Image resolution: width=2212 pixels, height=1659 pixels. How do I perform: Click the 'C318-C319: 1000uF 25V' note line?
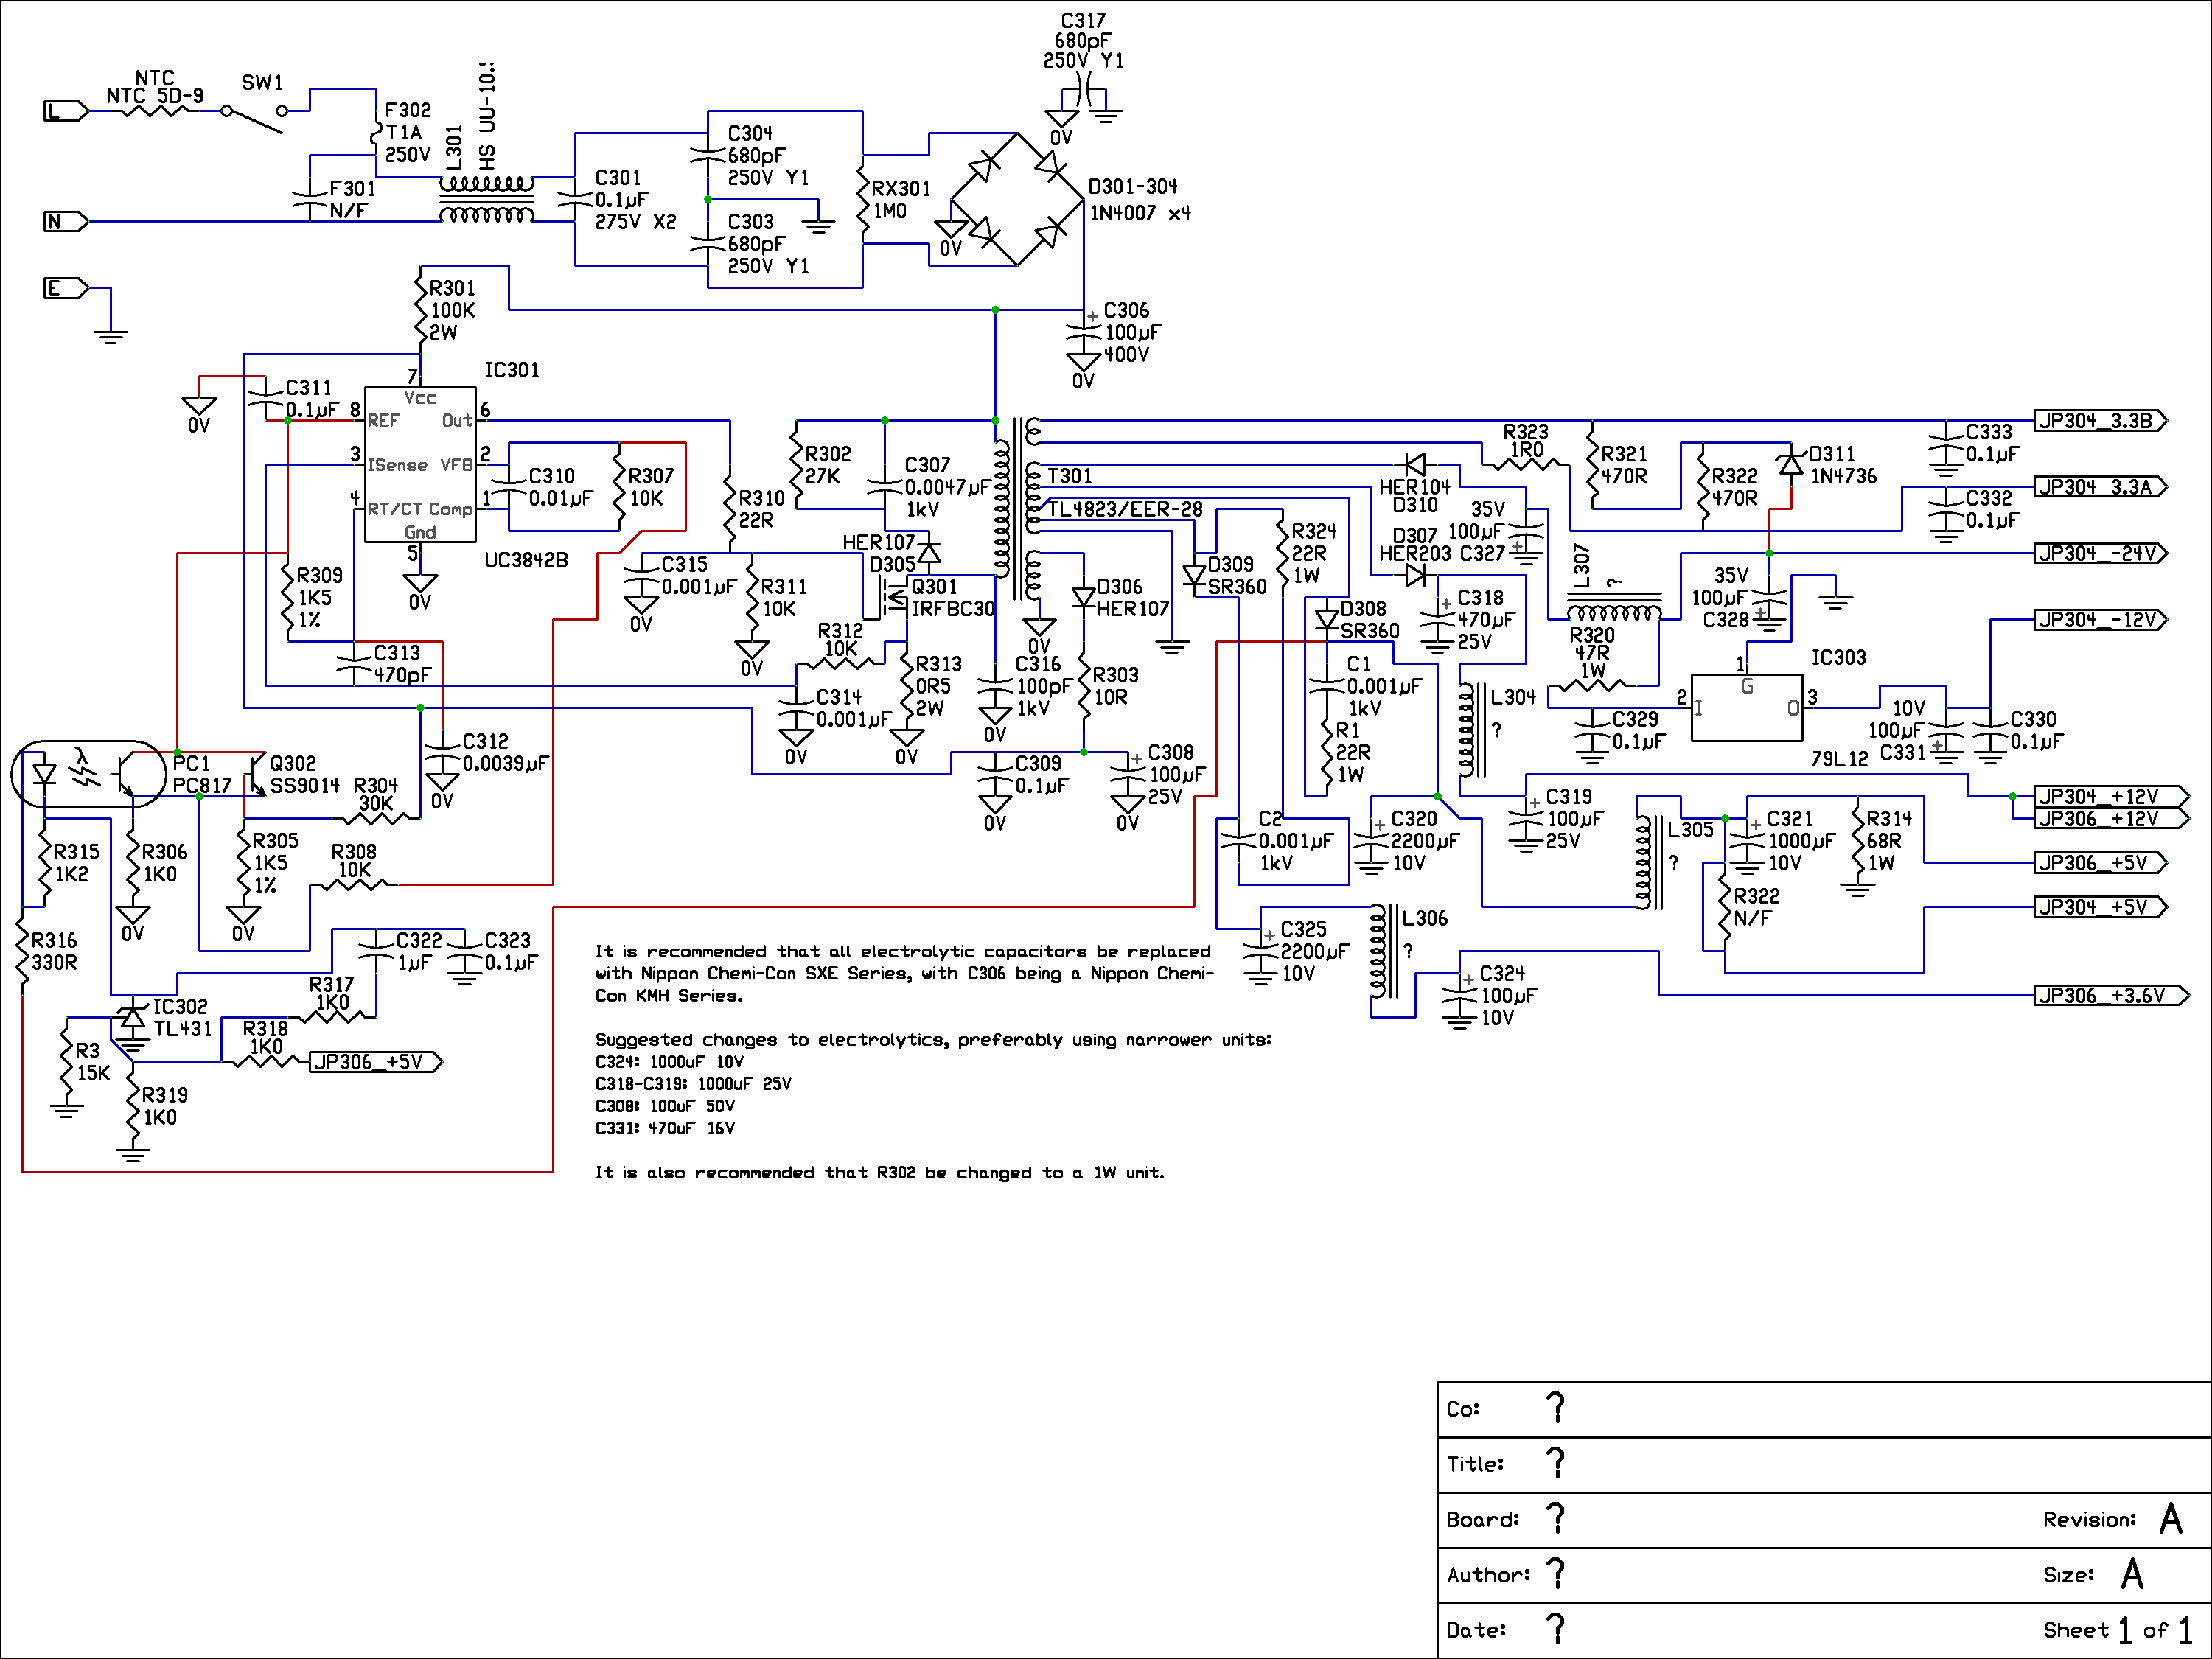pos(693,1084)
